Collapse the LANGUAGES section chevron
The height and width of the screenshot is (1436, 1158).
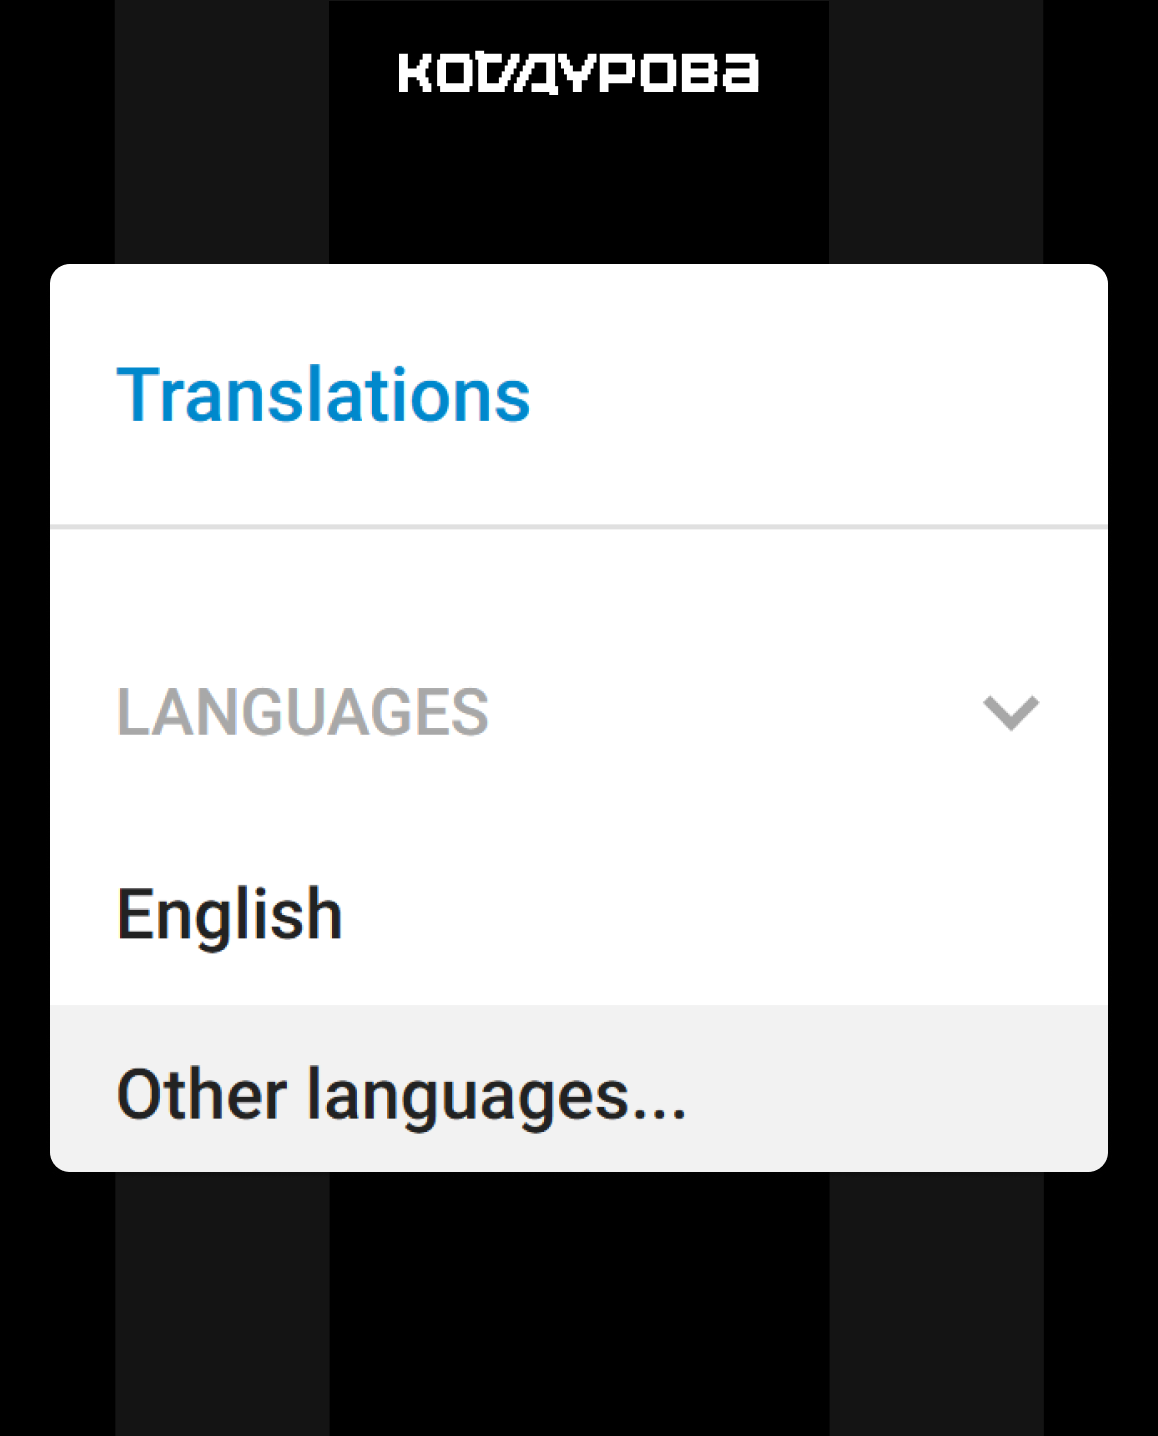[x=1011, y=713]
